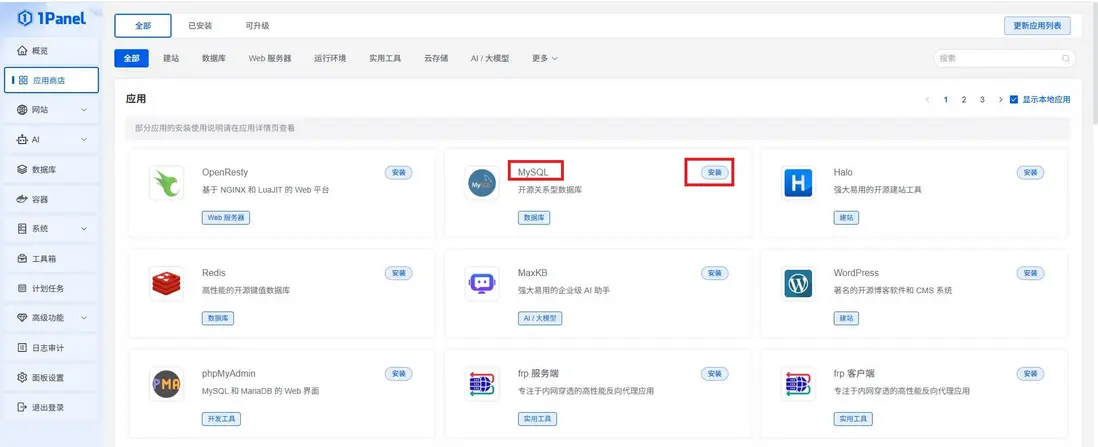Screen dimensions: 1098x447
Task: Expand the AI sidebar menu
Action: 51,139
